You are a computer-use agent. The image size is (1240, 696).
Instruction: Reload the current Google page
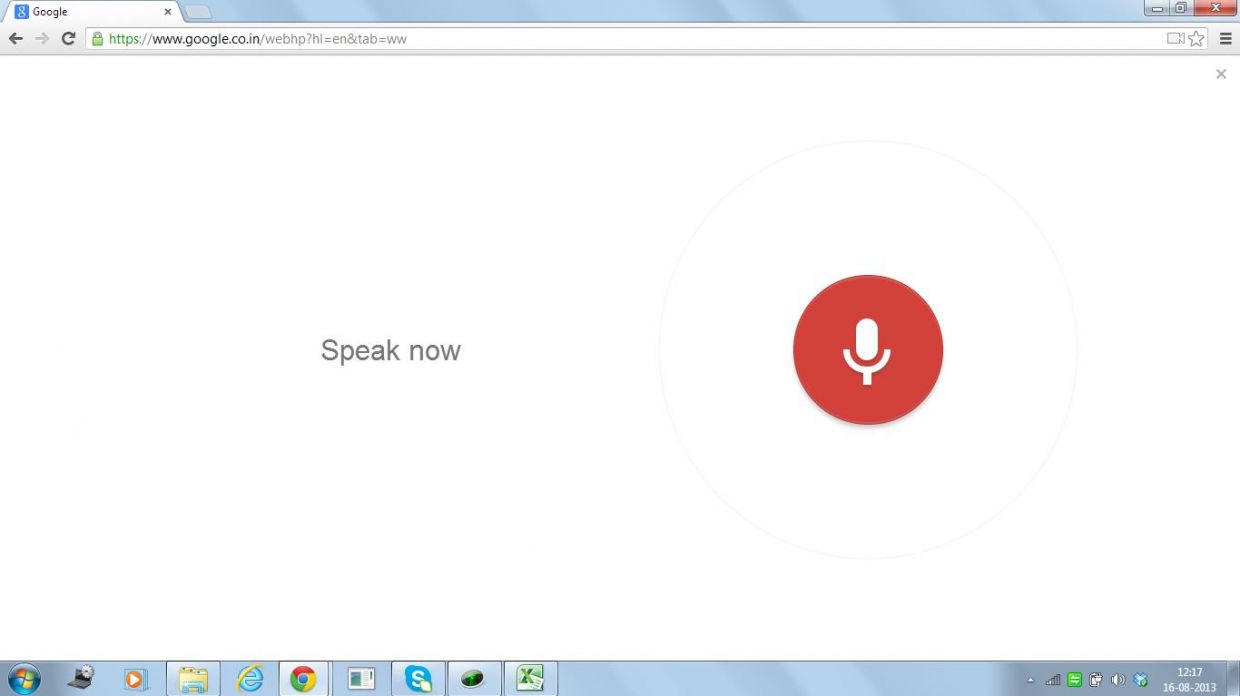(x=68, y=39)
